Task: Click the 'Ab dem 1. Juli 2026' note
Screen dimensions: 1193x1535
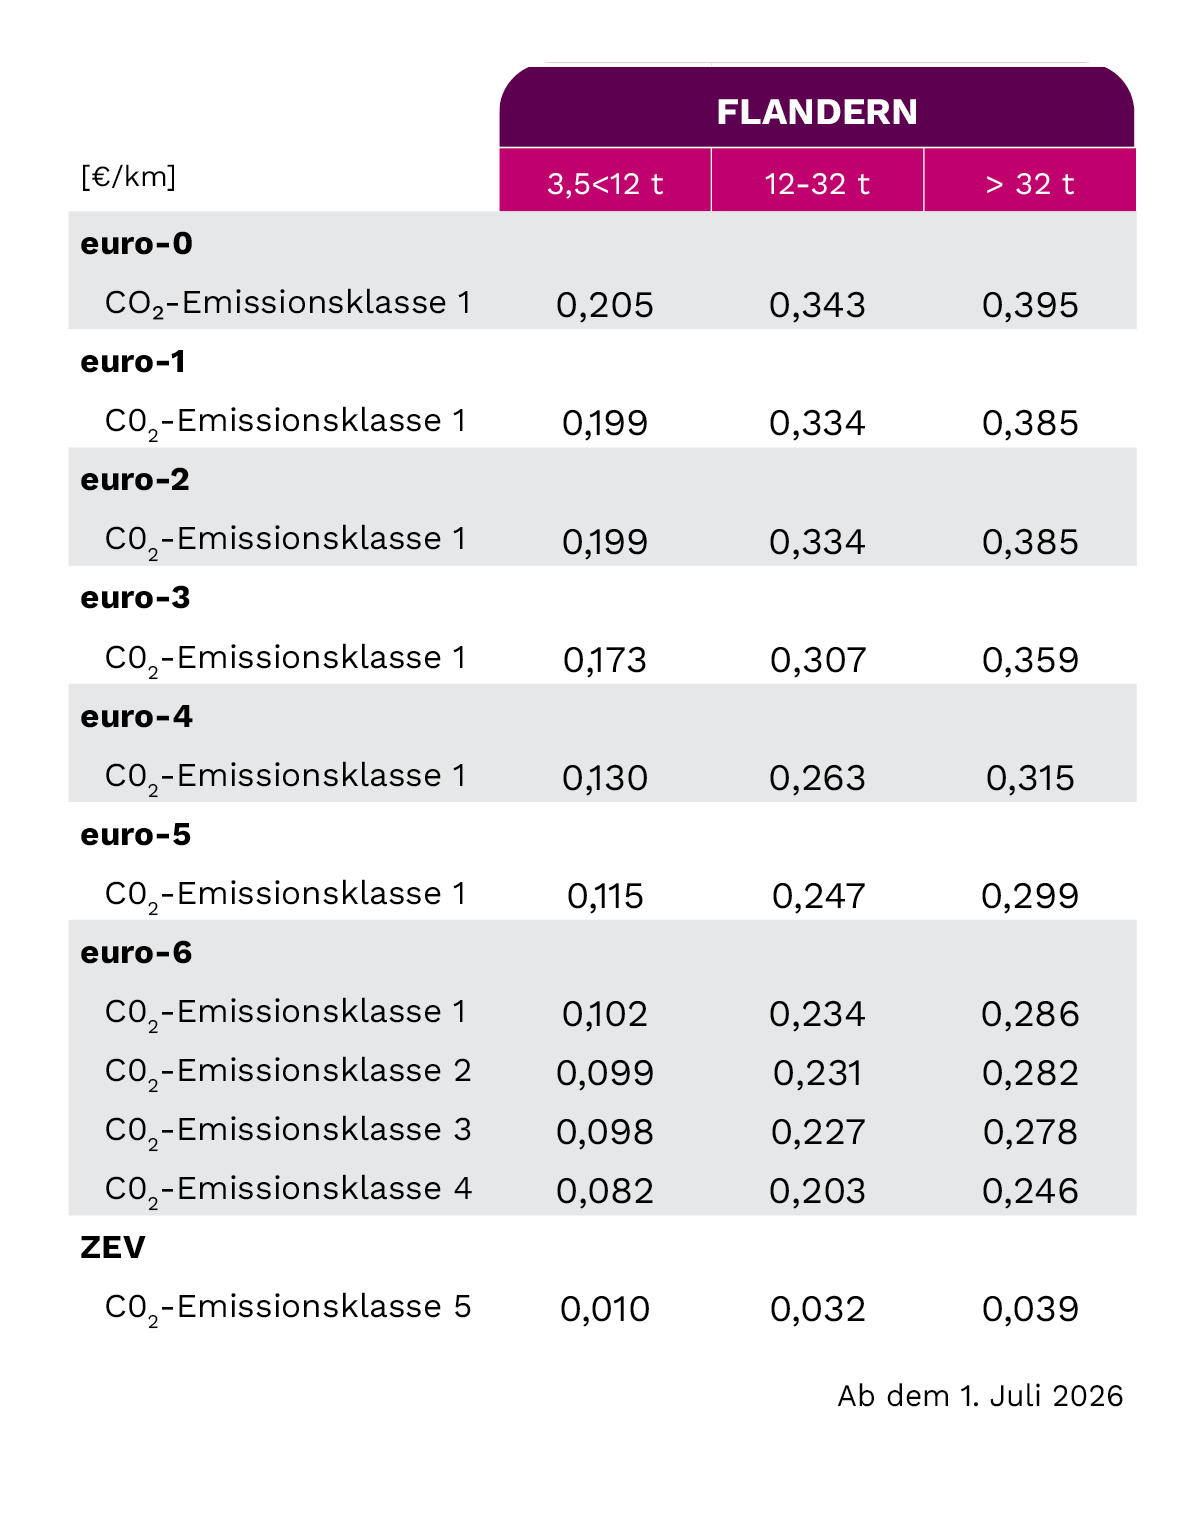Action: click(980, 1396)
